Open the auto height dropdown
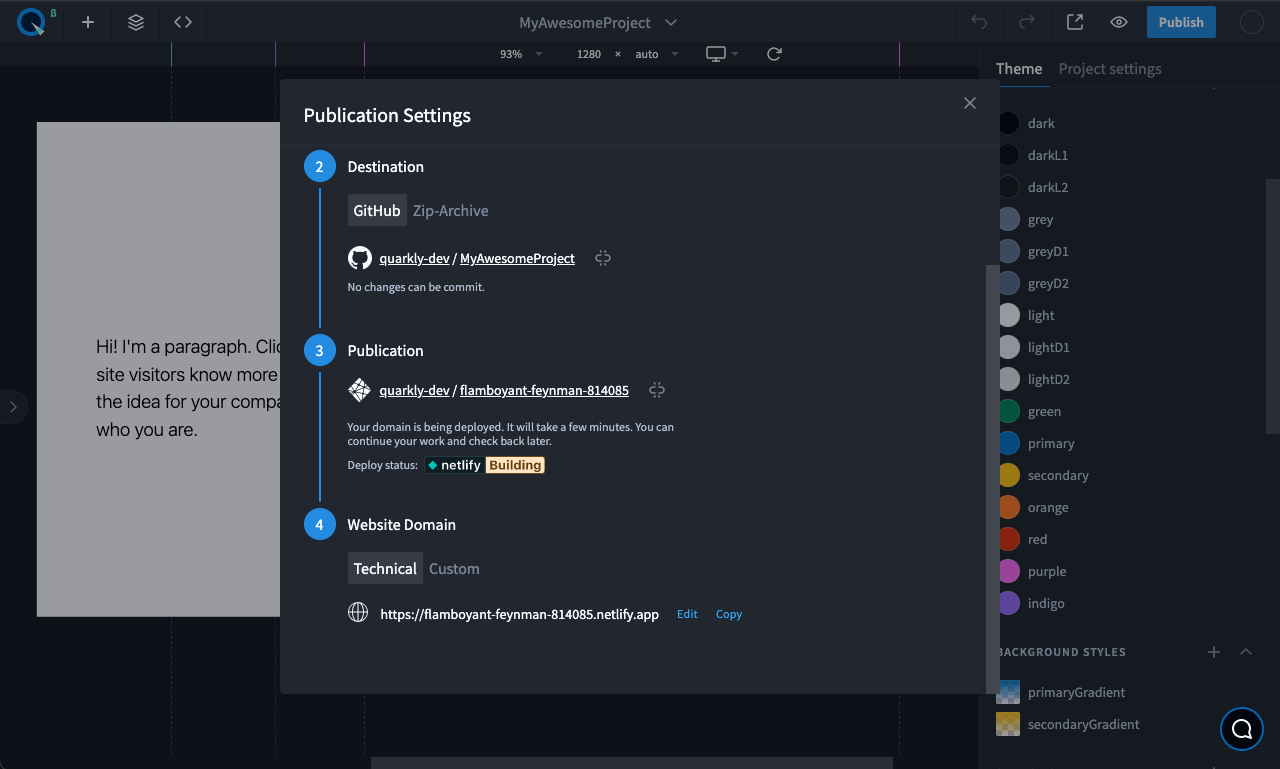The width and height of the screenshot is (1280, 769). [657, 54]
